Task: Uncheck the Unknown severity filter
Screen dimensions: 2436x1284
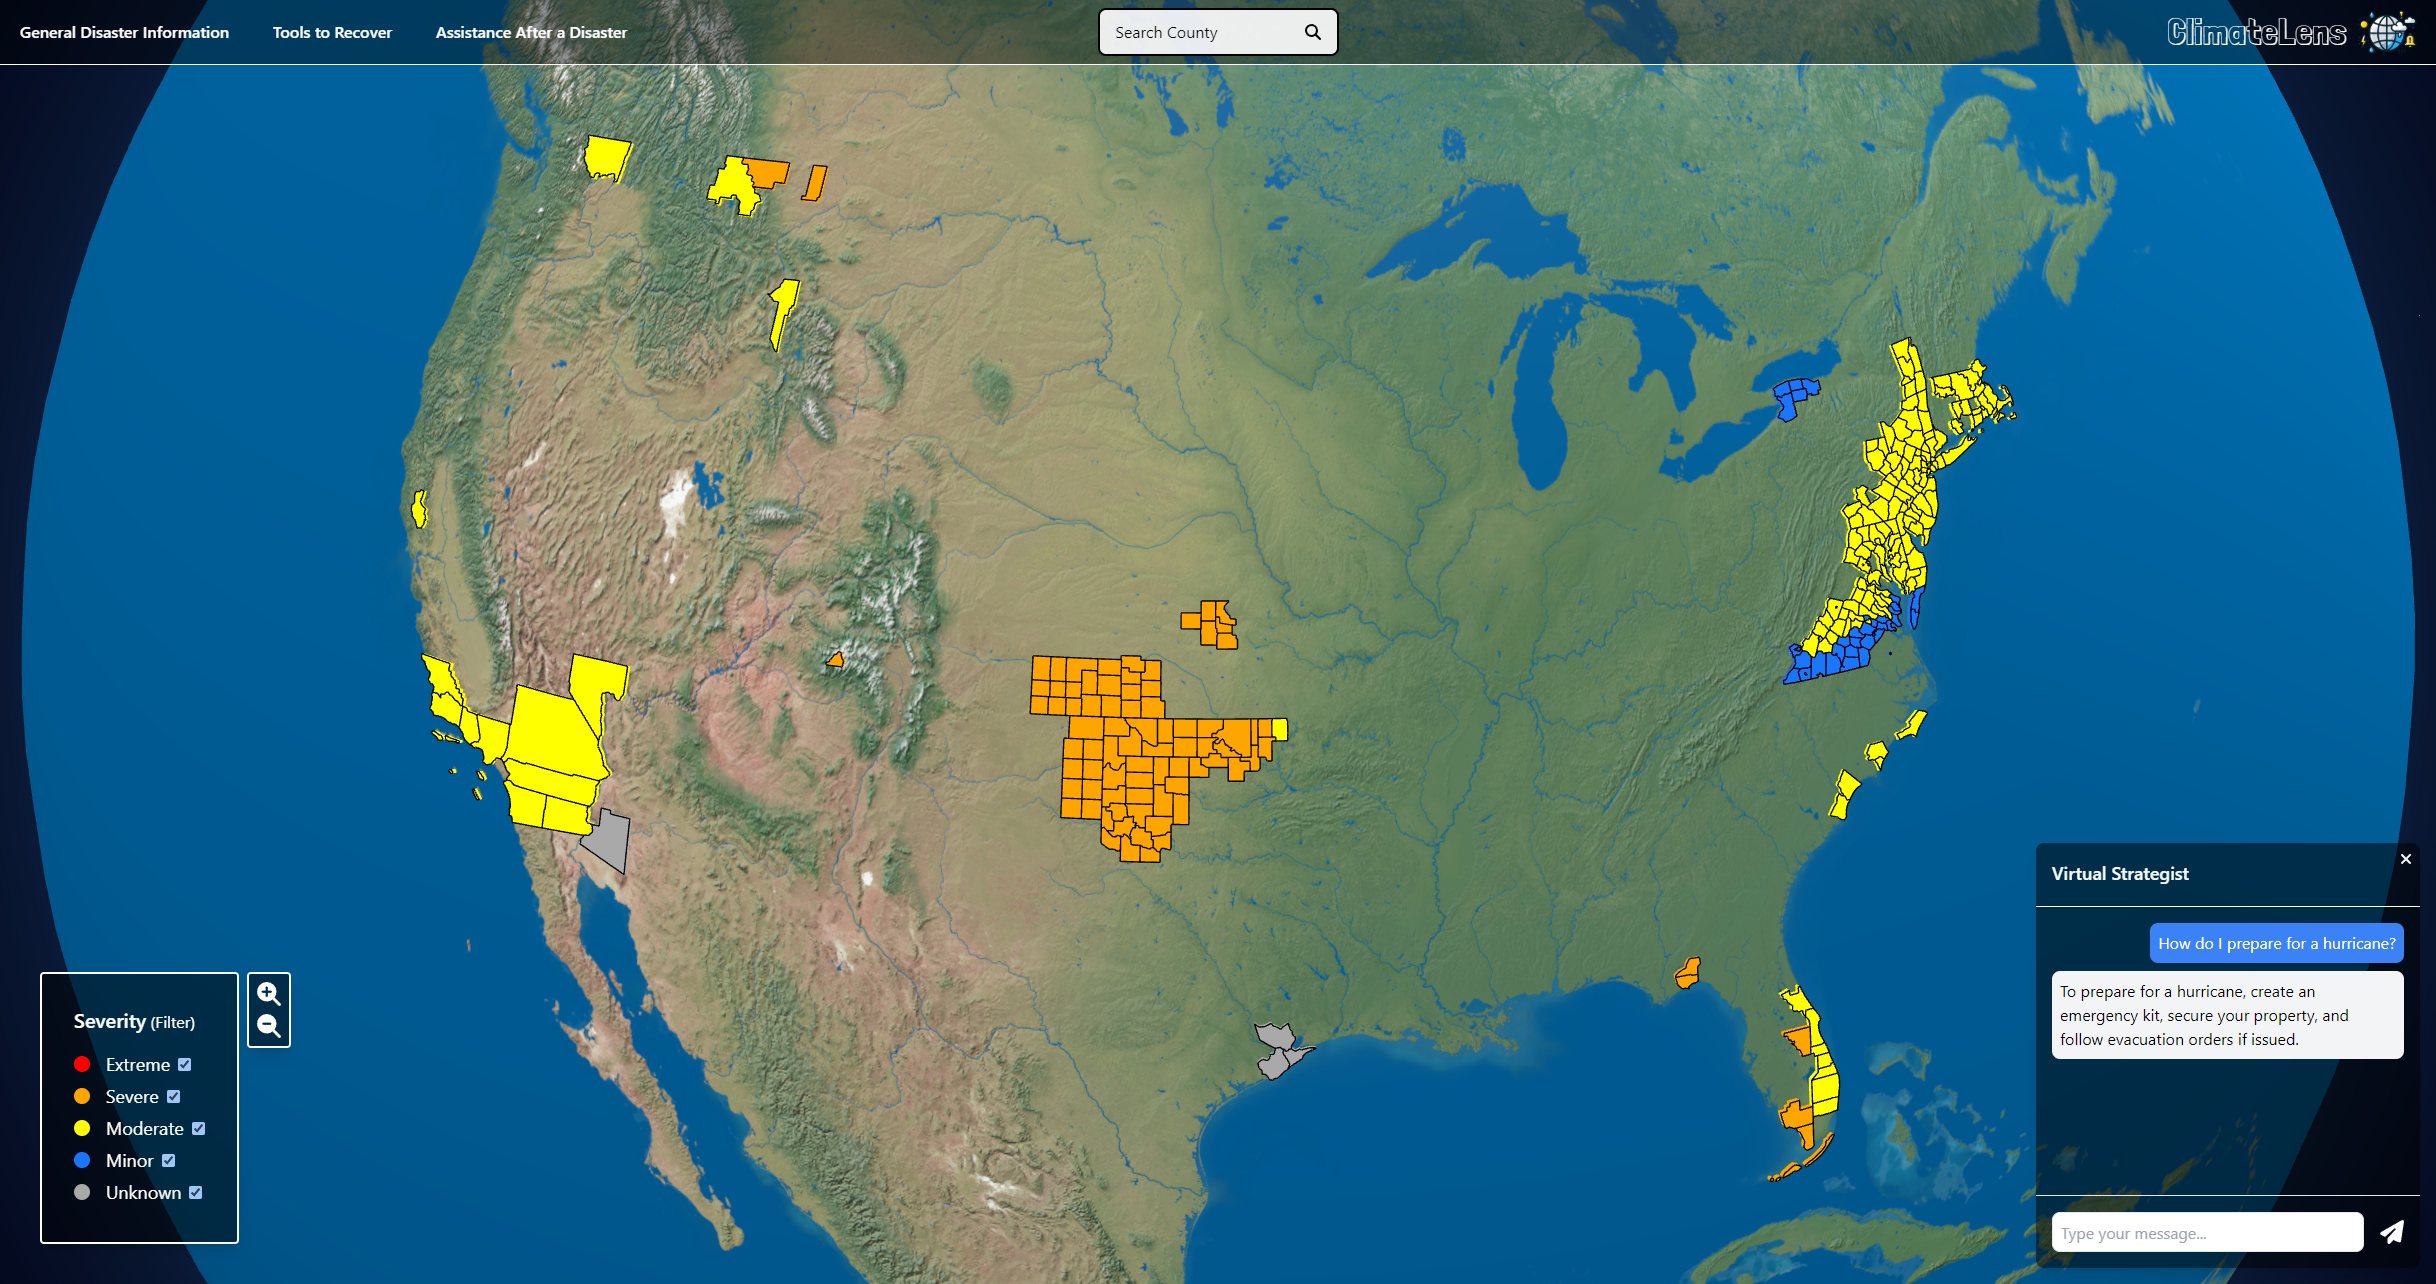Action: tap(196, 1192)
